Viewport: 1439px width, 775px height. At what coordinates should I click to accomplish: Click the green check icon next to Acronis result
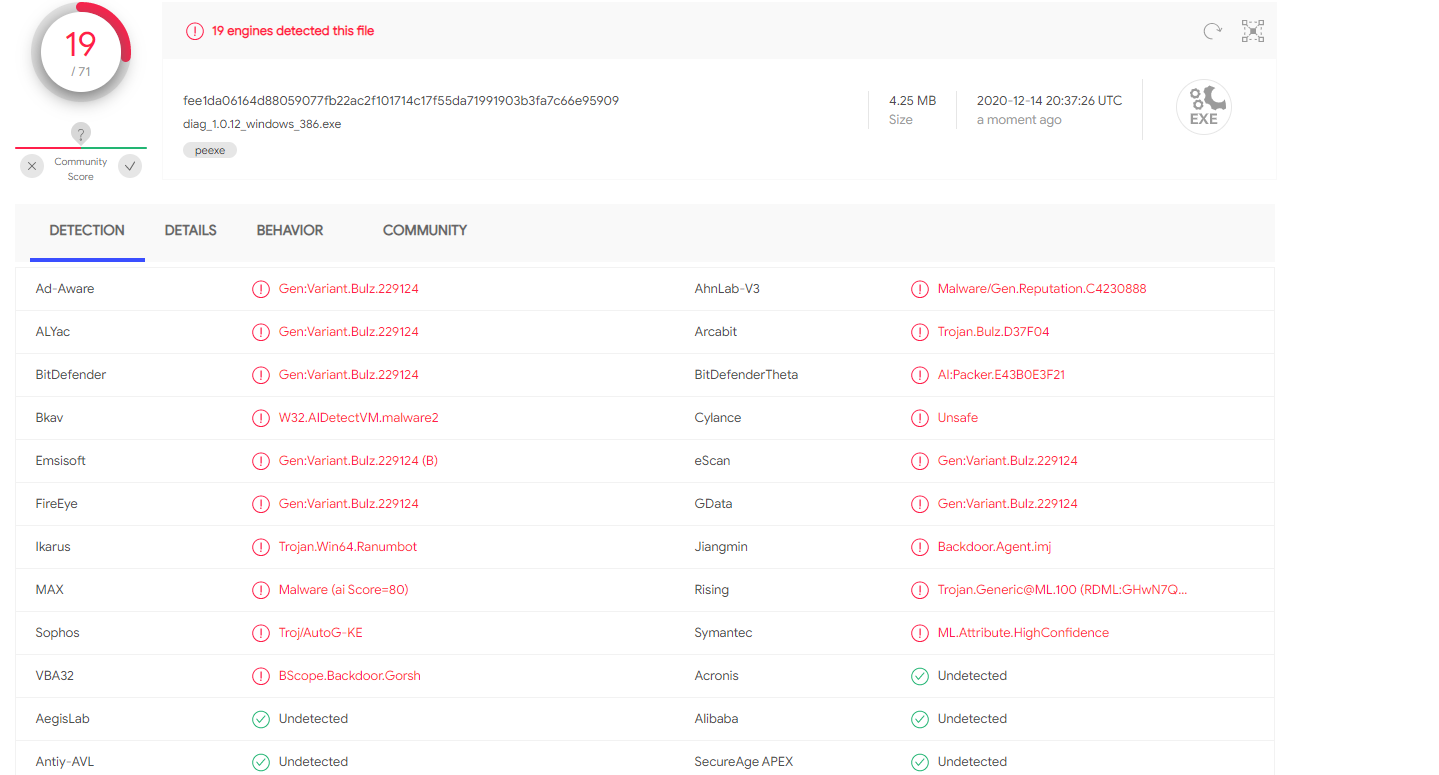point(920,676)
